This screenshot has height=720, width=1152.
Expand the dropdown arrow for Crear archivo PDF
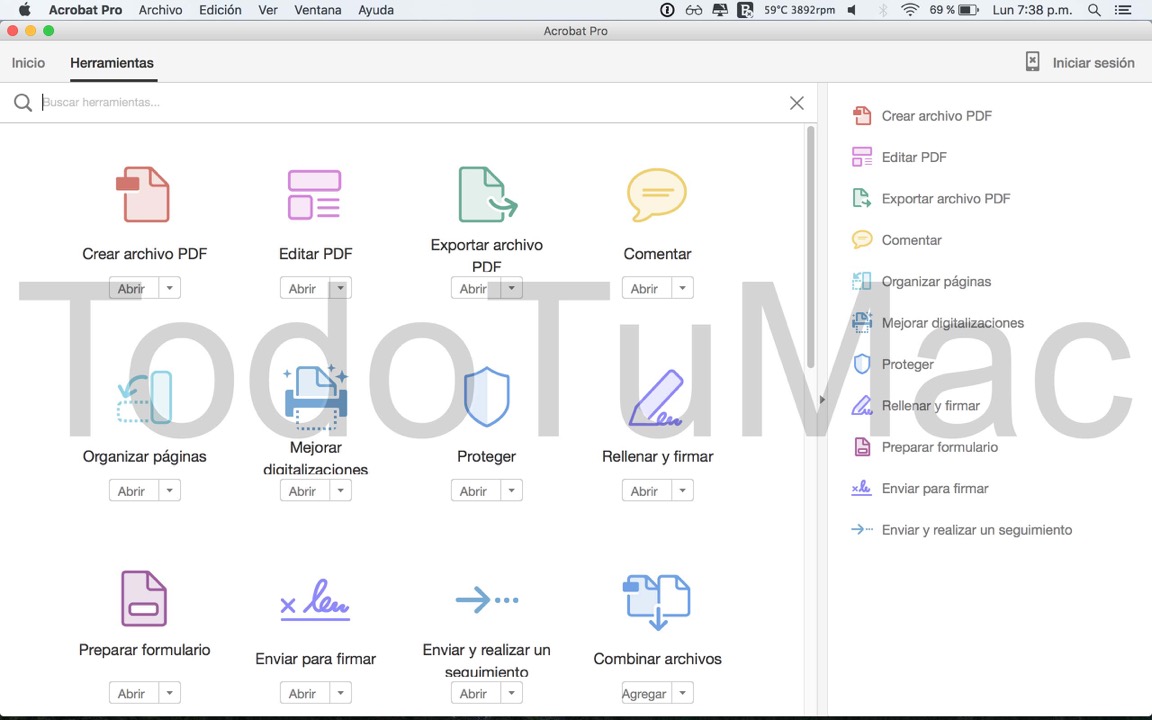click(170, 288)
